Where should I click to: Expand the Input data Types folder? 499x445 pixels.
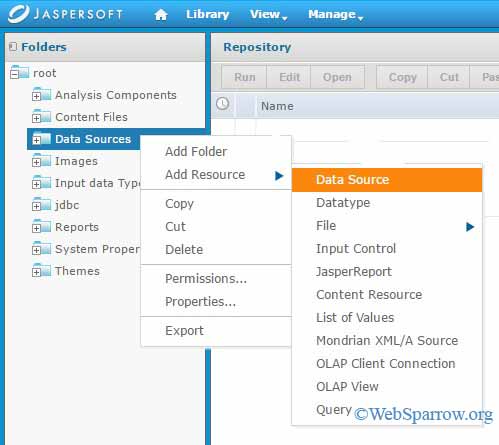(x=36, y=184)
